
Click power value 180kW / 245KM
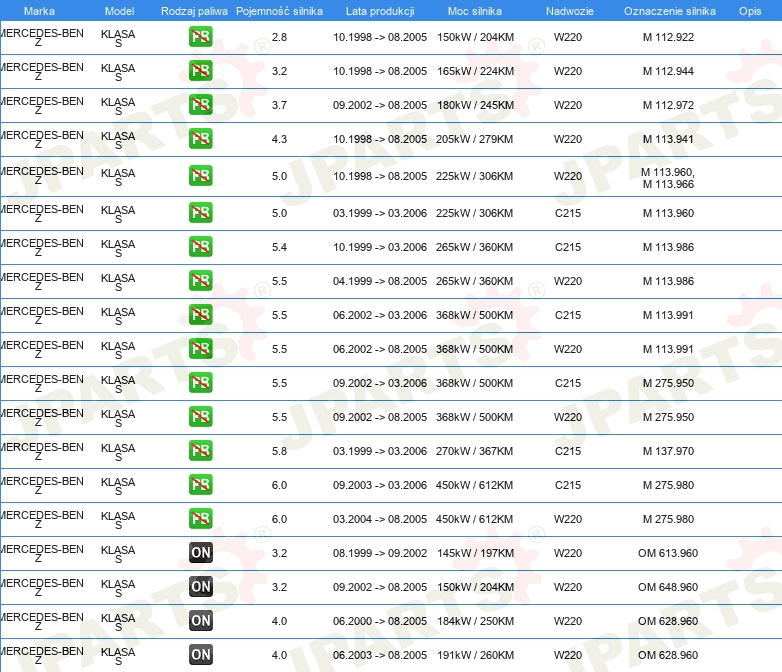(475, 105)
